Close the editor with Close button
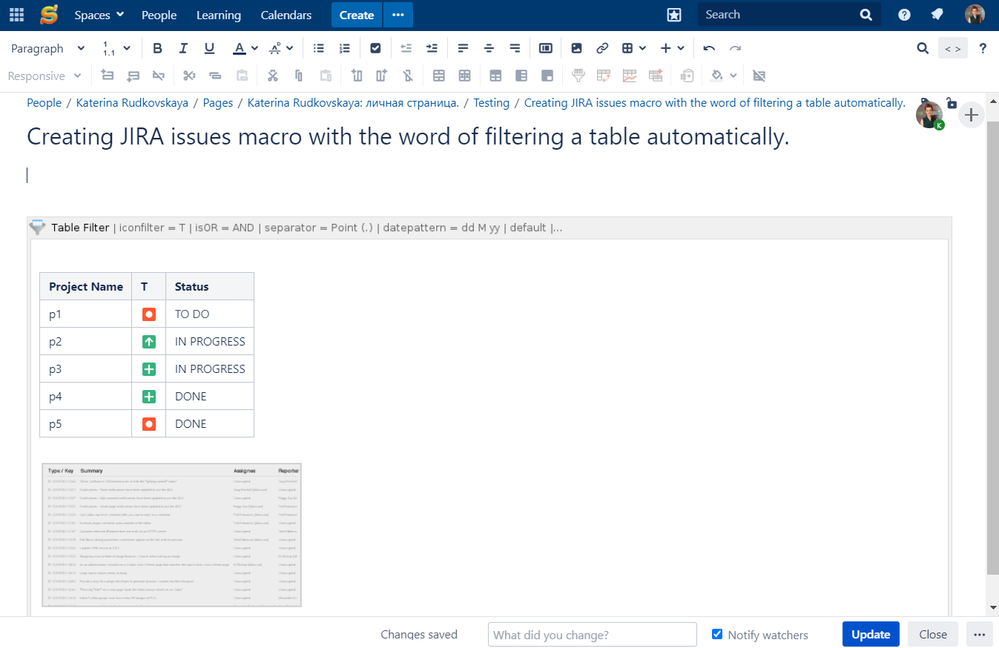 pyautogui.click(x=933, y=634)
